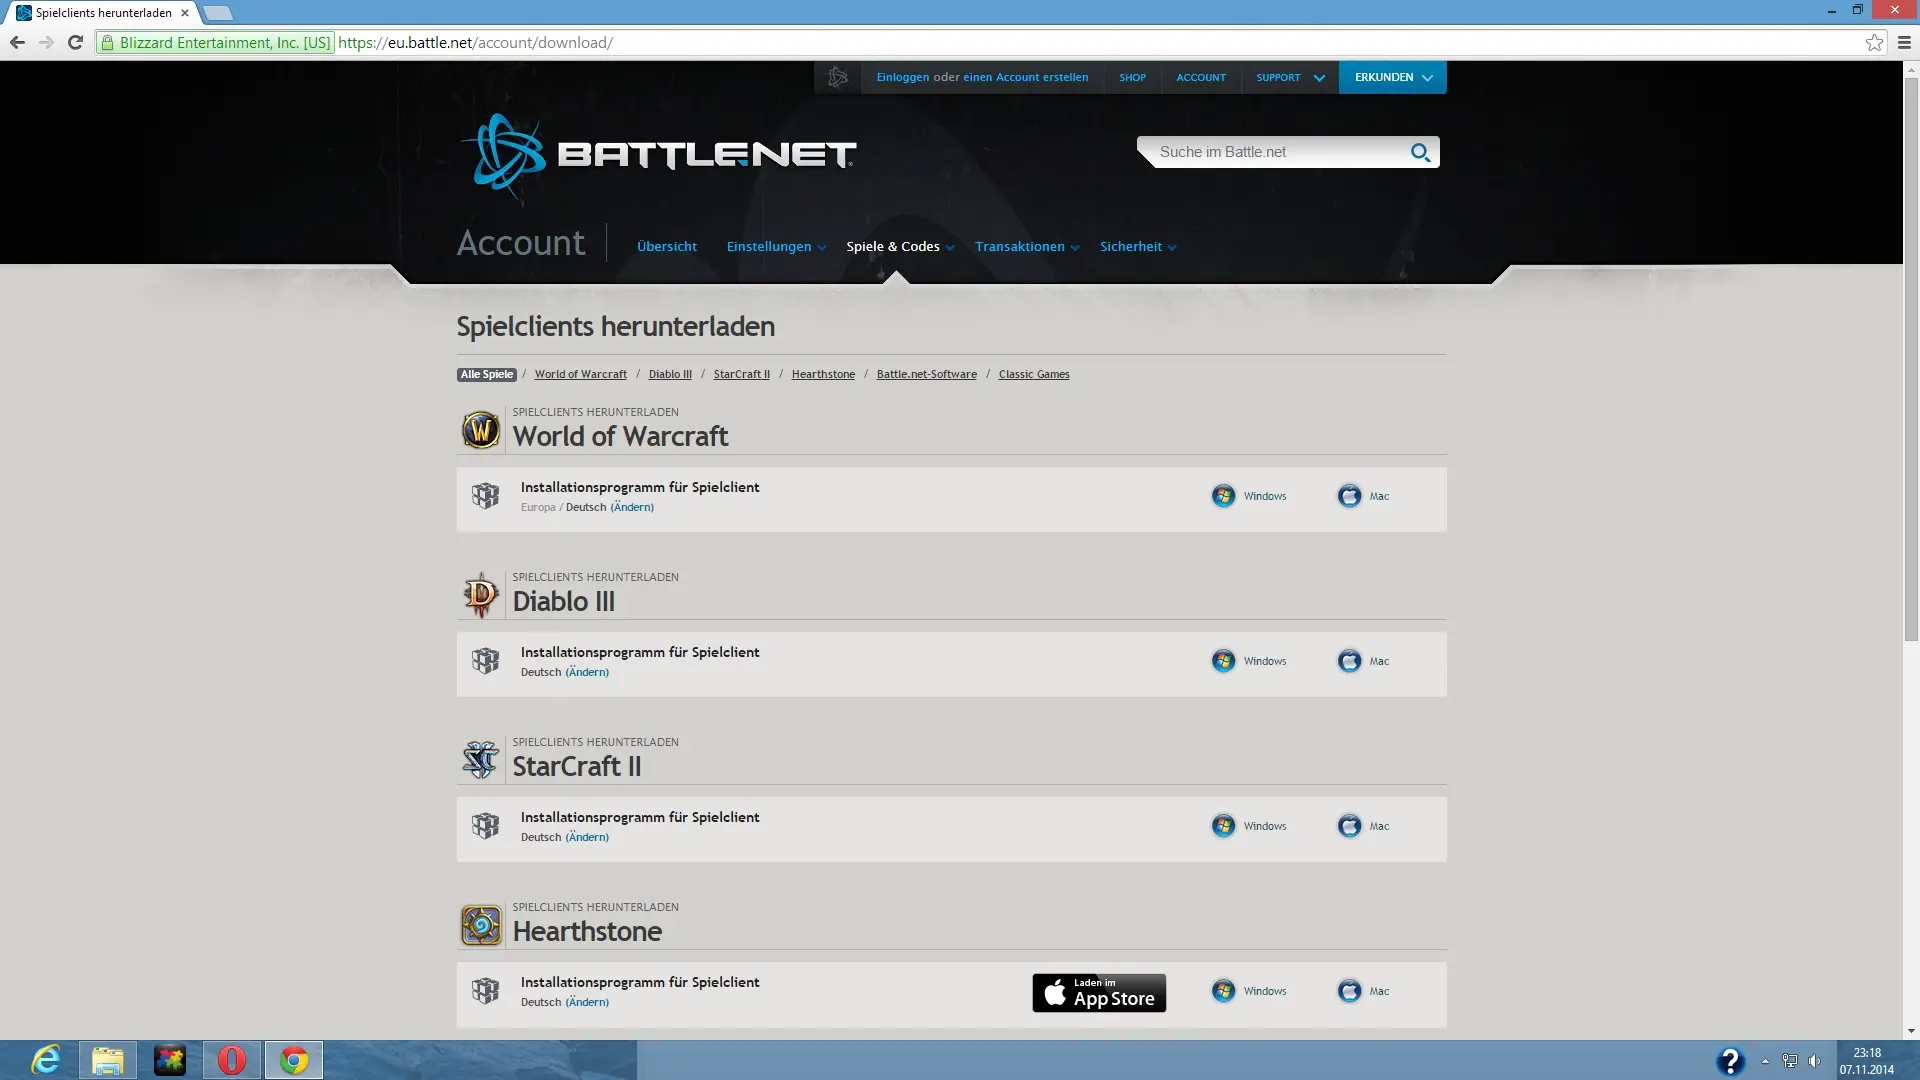Filter by World of Warcraft
1920x1080 pixels.
click(581, 374)
